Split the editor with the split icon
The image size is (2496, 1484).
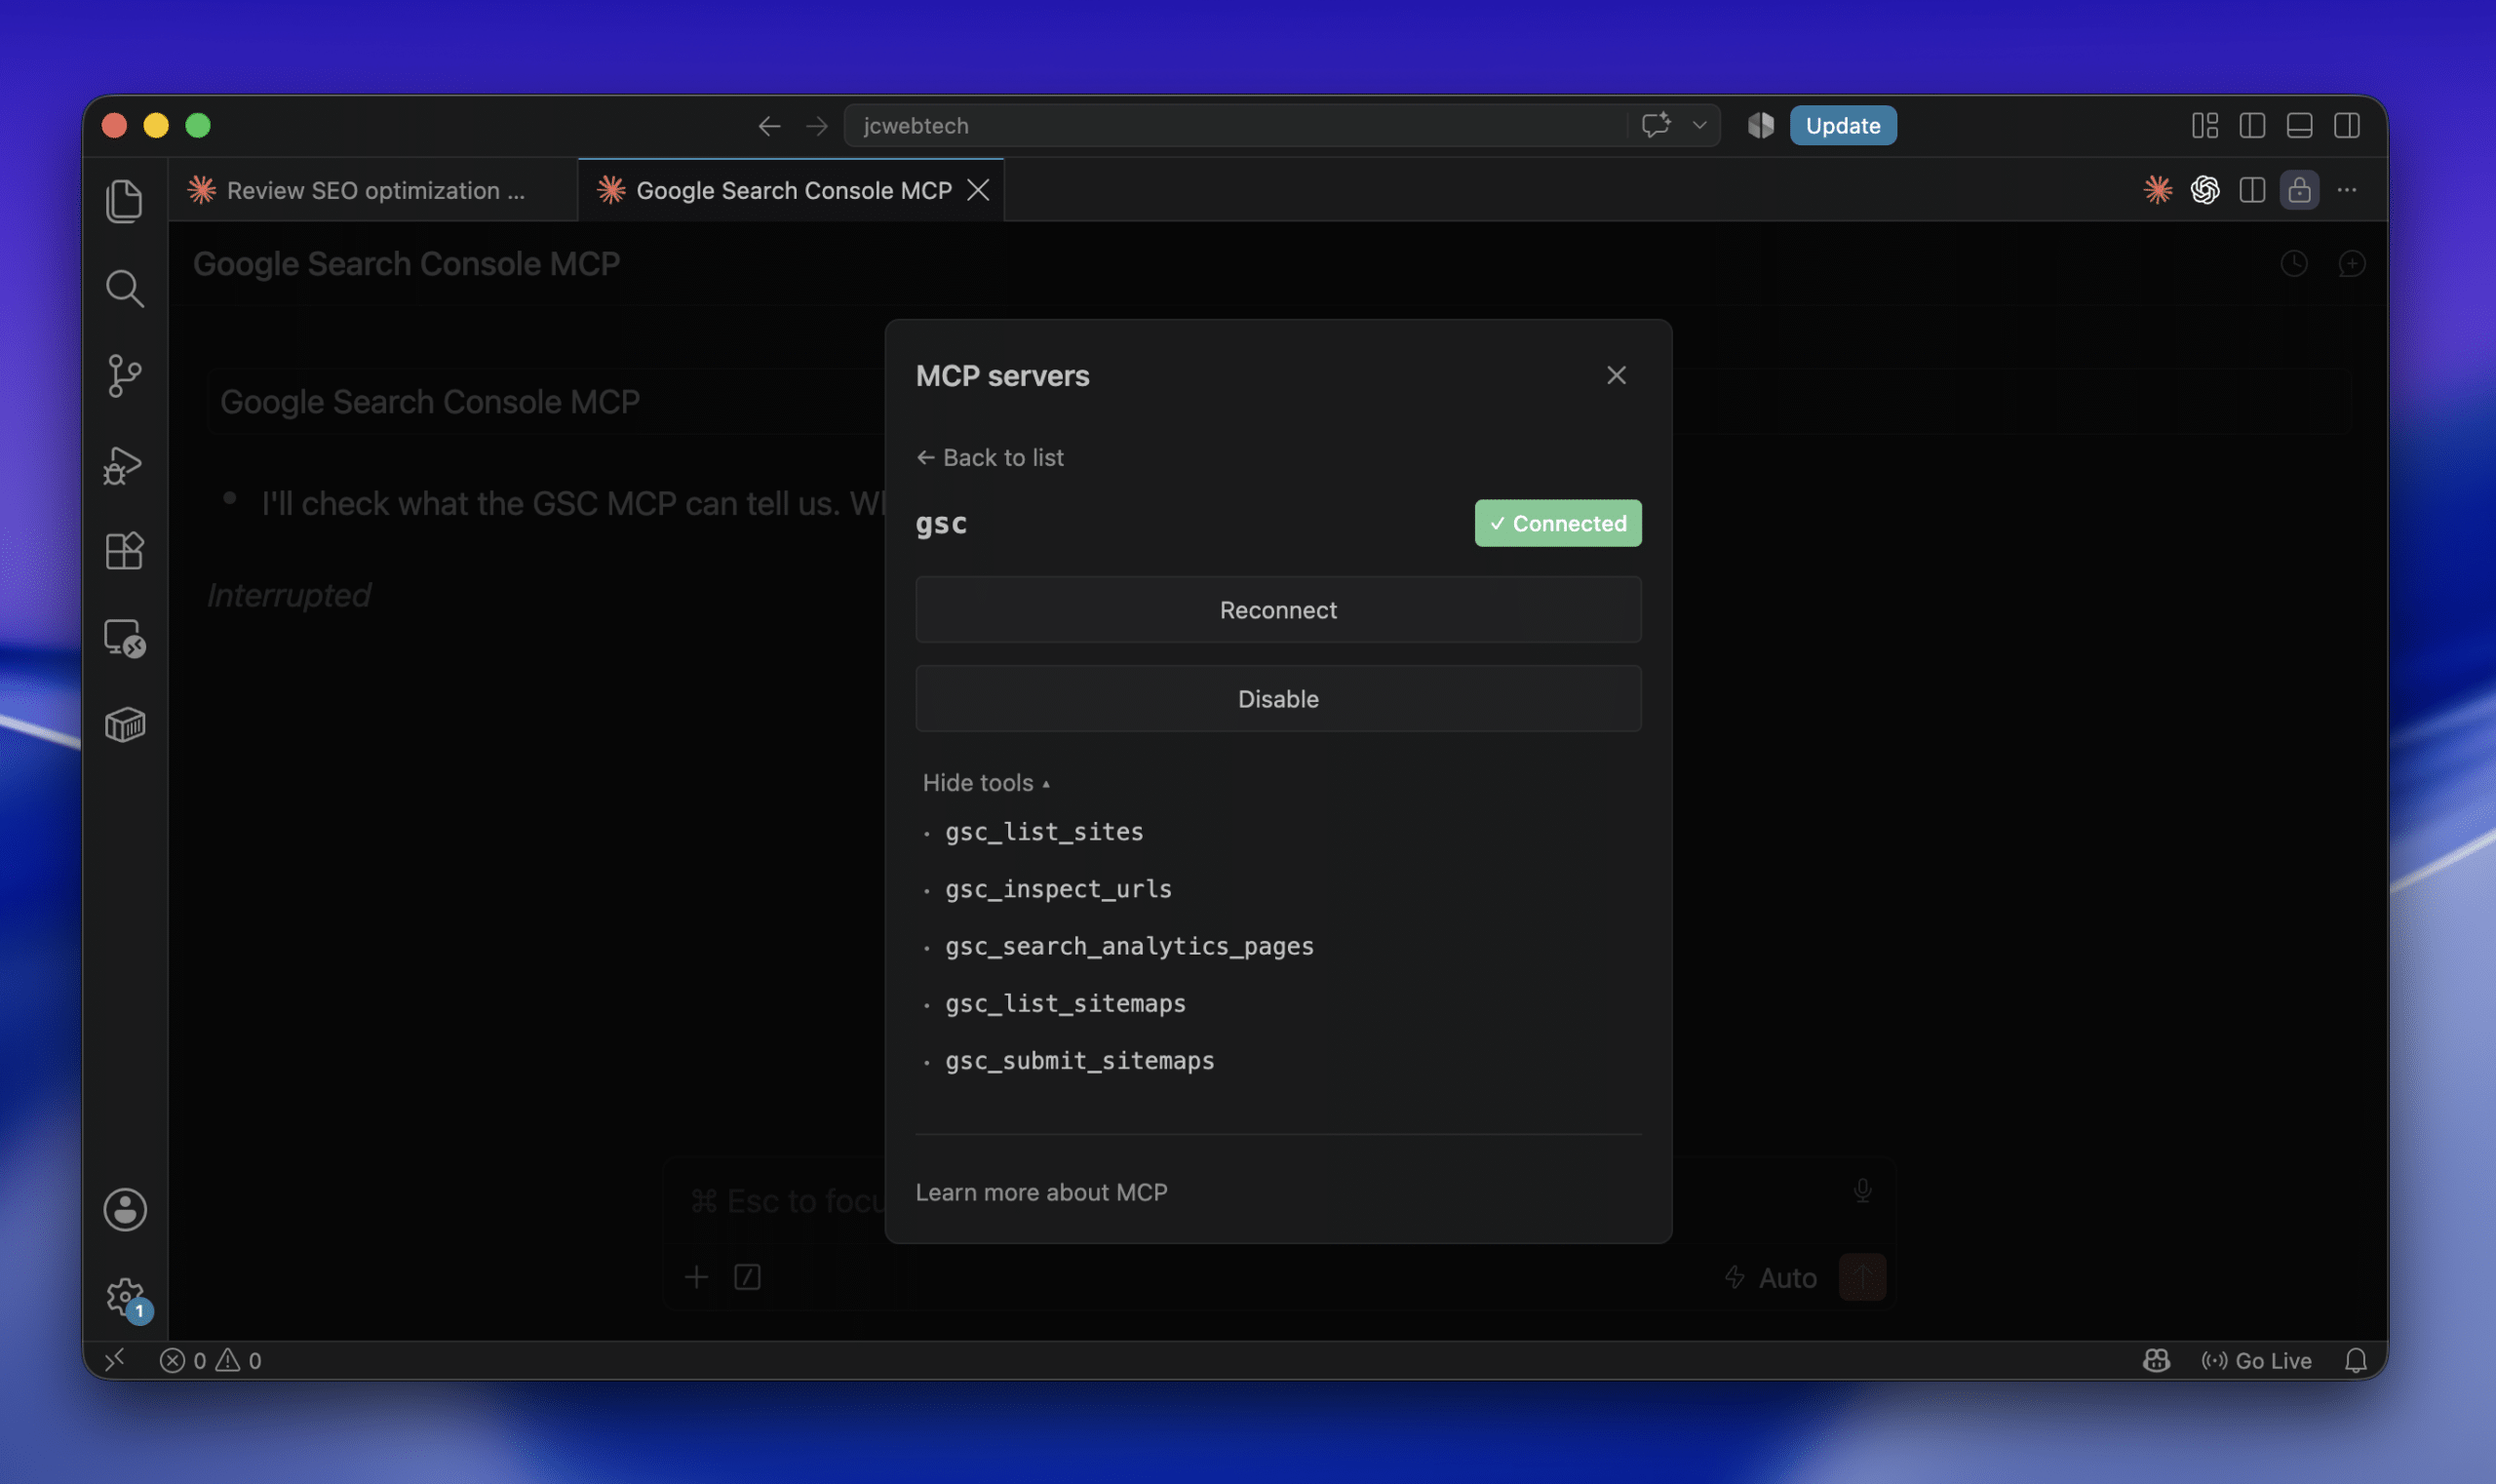[x=2252, y=190]
